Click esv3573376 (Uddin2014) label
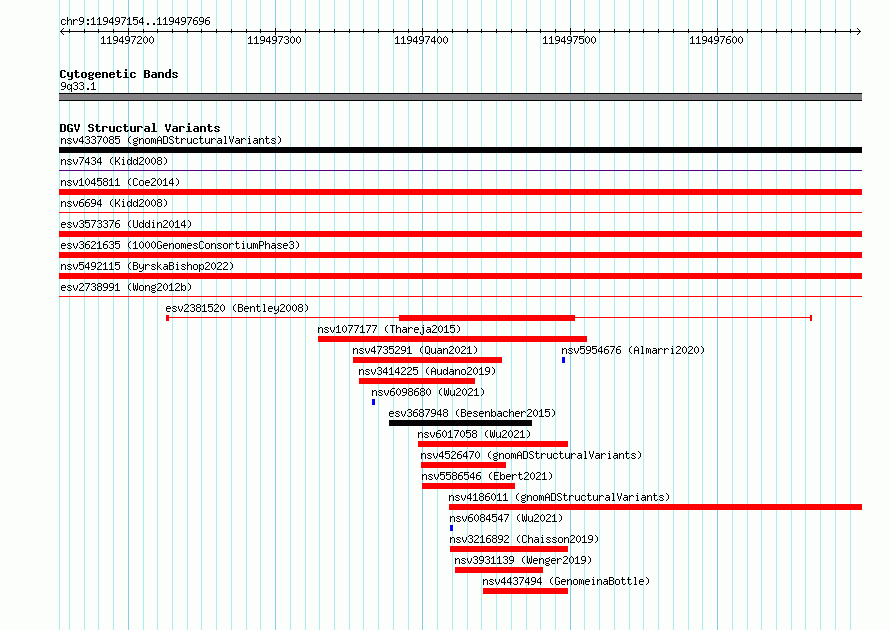Viewport: 890px width, 630px height. (126, 224)
